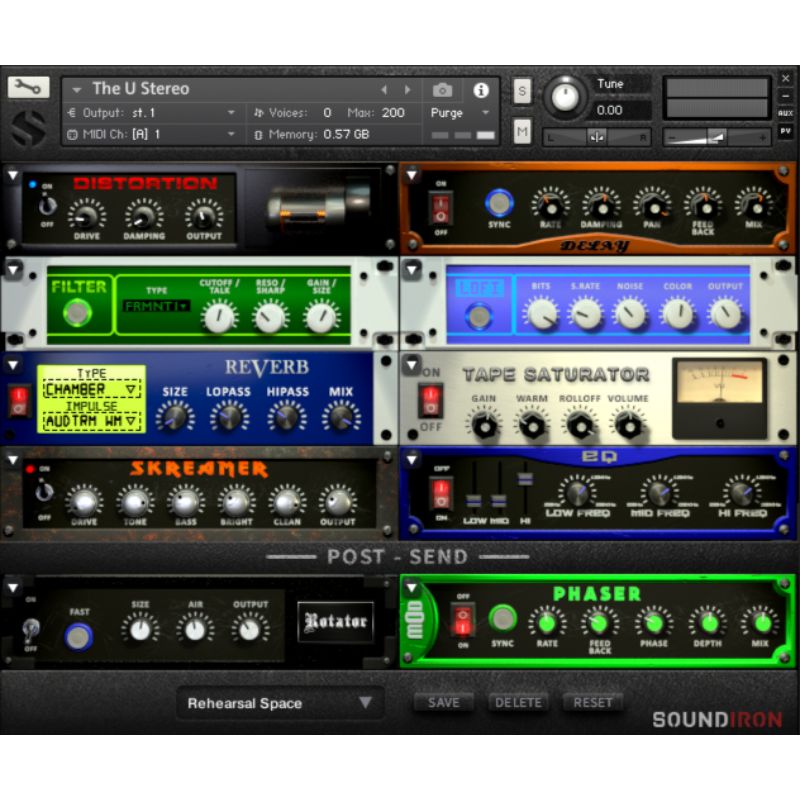Click the Skreamer Tone knob
Screen dimensions: 800x800
(x=135, y=502)
